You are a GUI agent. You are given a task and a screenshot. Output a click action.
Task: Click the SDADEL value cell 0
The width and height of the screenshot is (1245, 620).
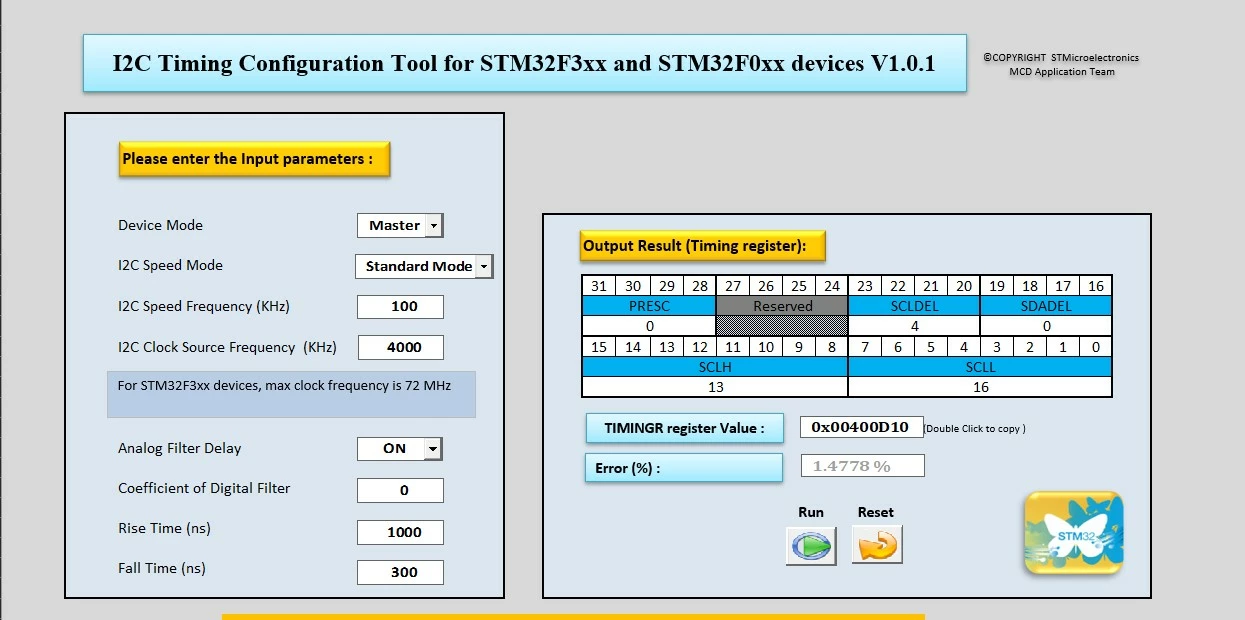click(x=1046, y=326)
